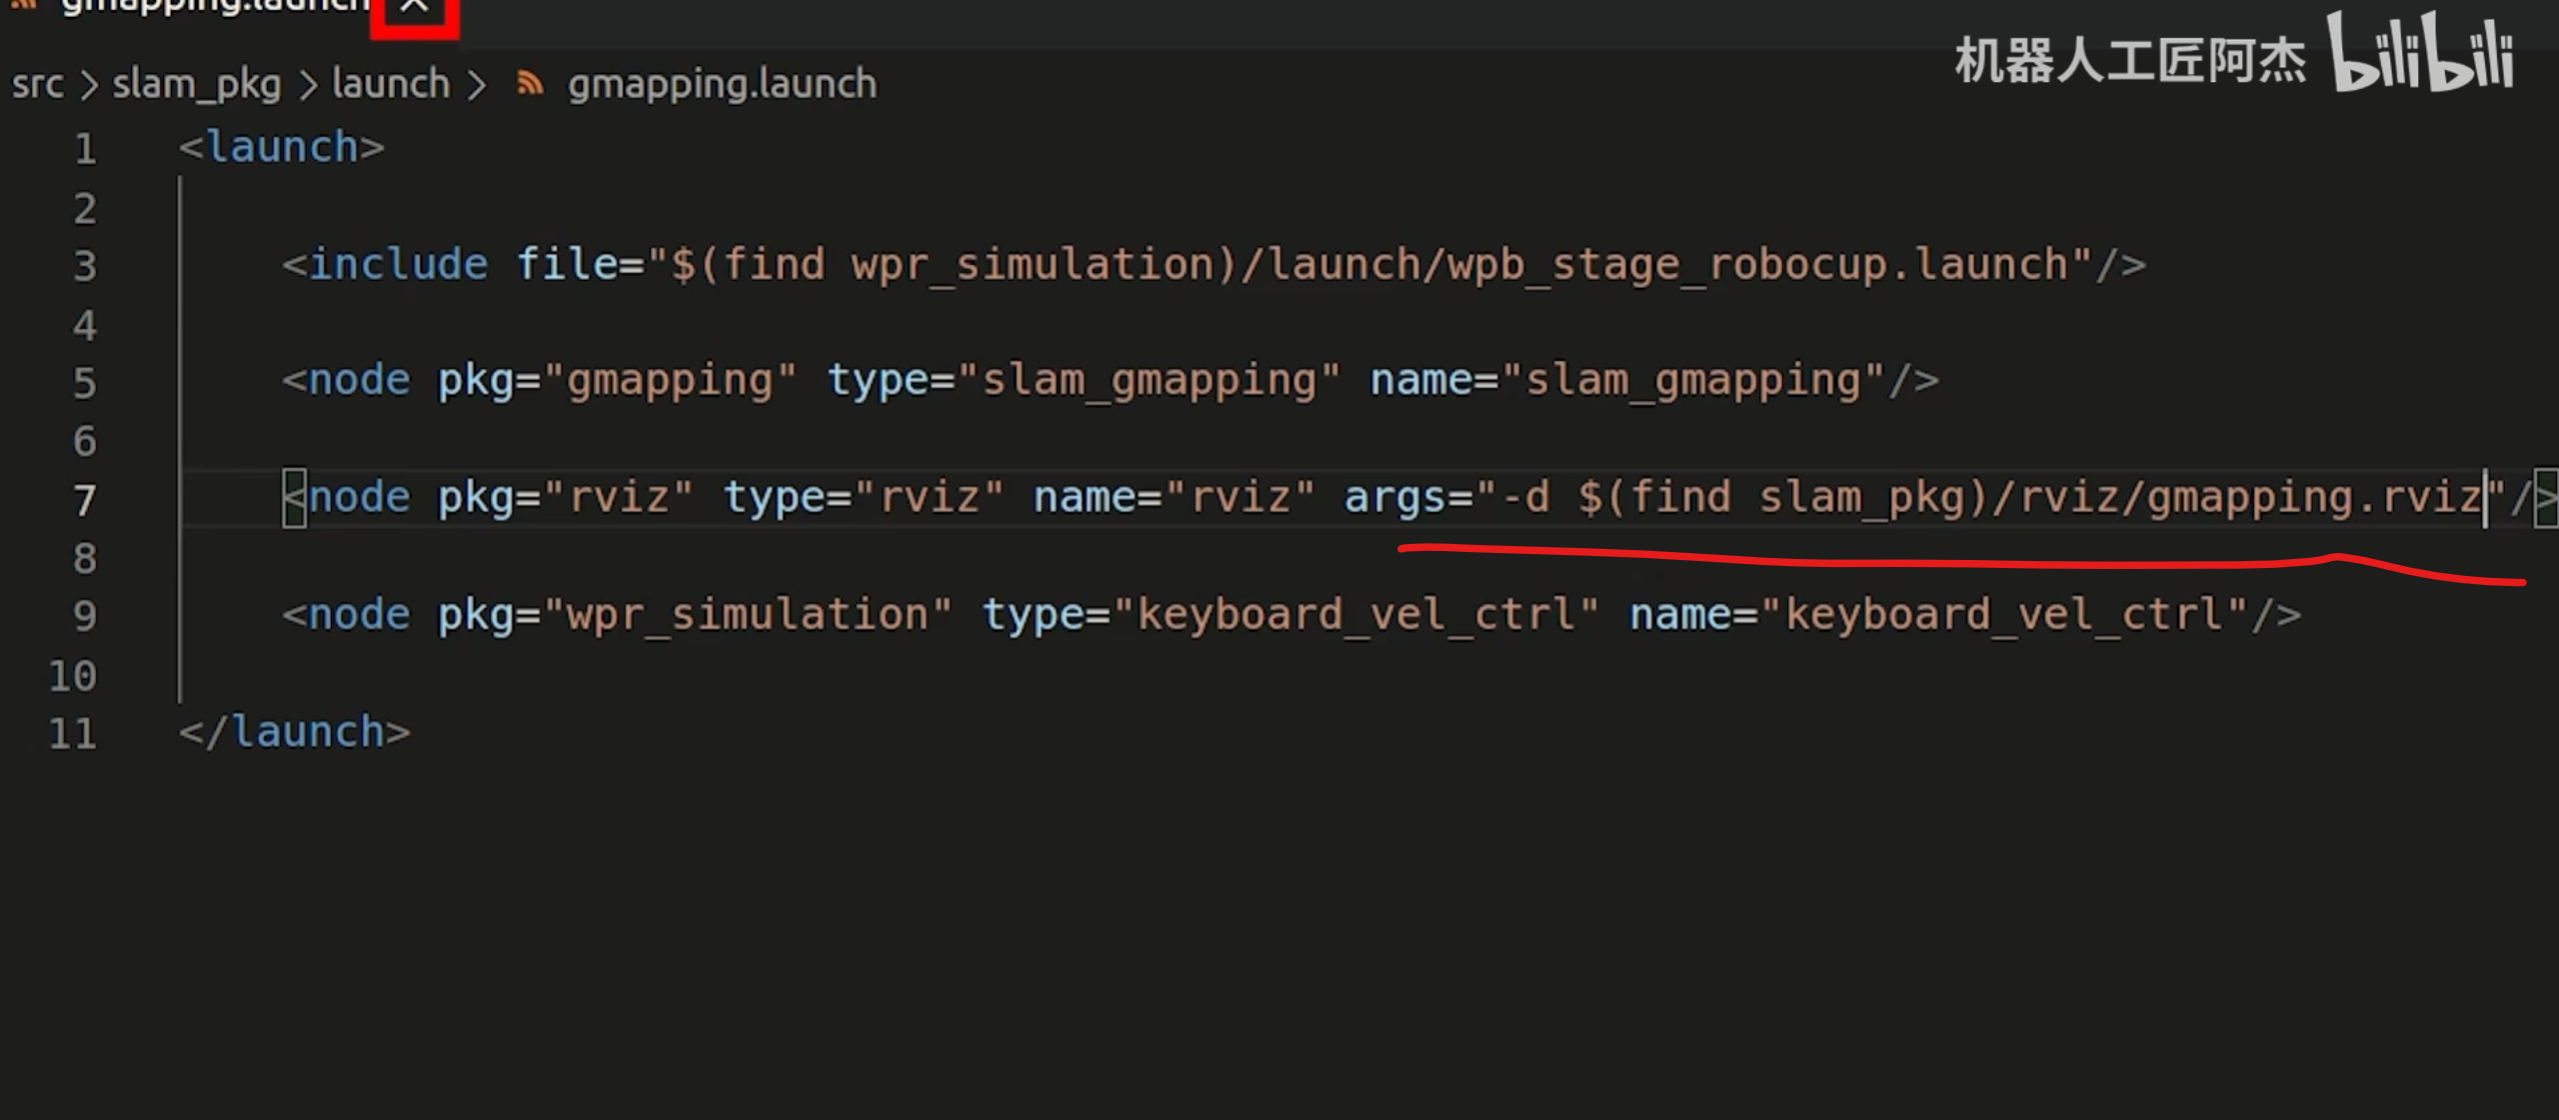This screenshot has height=1120, width=2559.
Task: Click line number 9 in the gutter
Action: (x=85, y=616)
